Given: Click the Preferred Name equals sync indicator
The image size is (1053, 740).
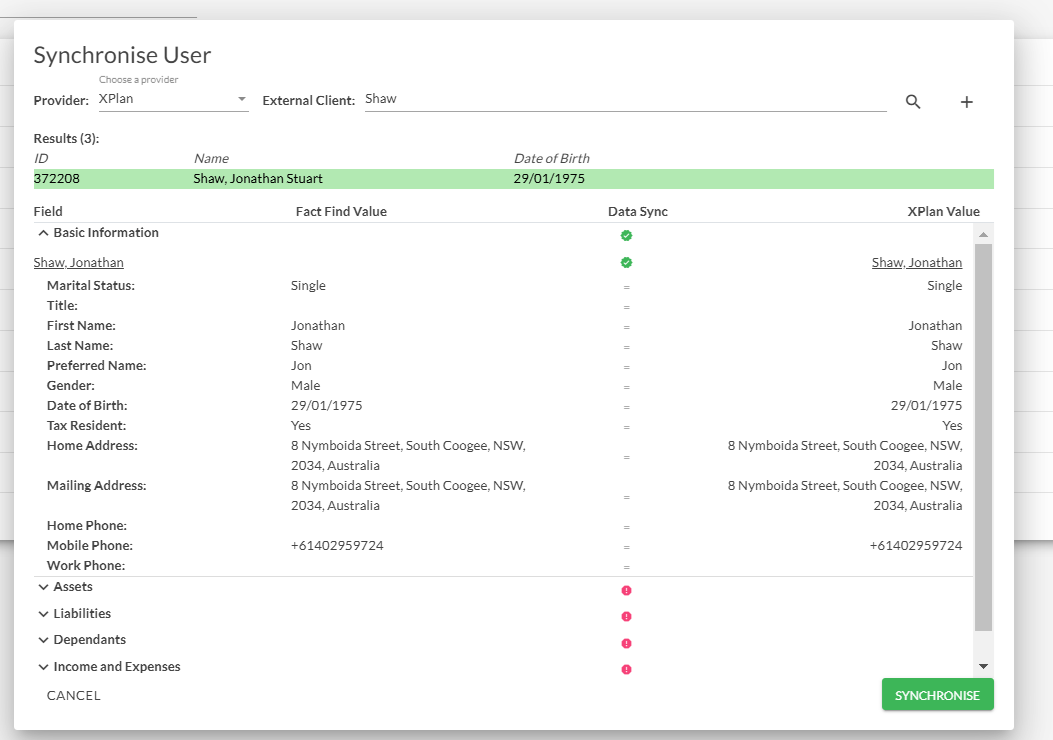Looking at the screenshot, I should point(626,367).
